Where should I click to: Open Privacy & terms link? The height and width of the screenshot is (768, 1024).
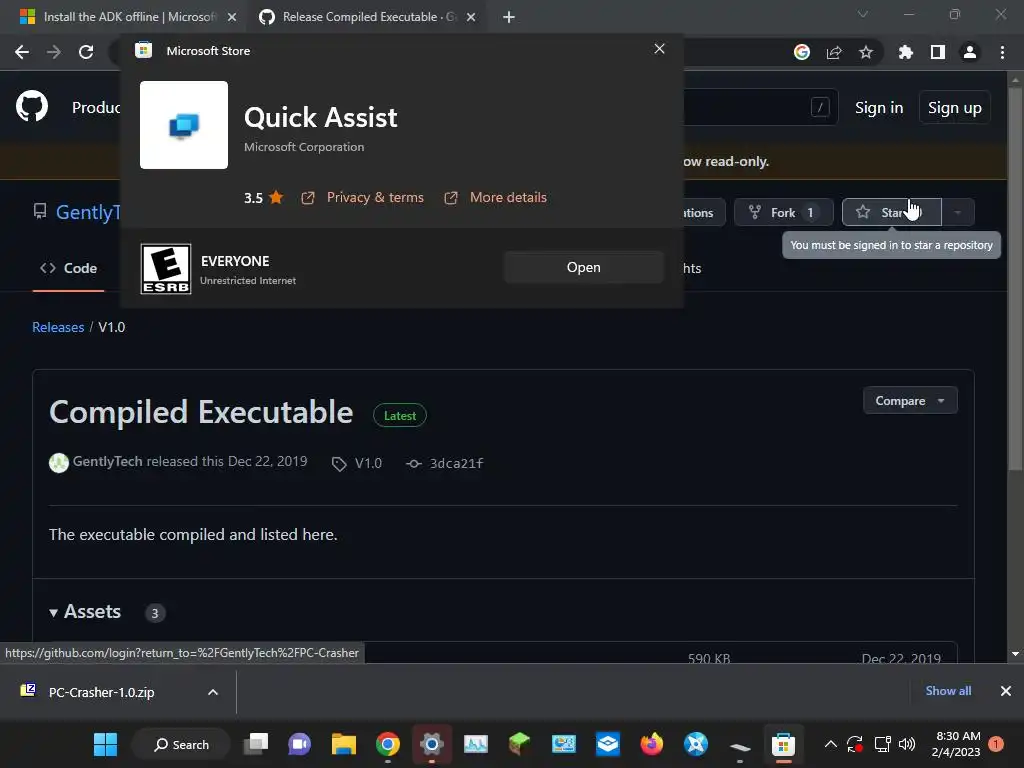tap(375, 197)
